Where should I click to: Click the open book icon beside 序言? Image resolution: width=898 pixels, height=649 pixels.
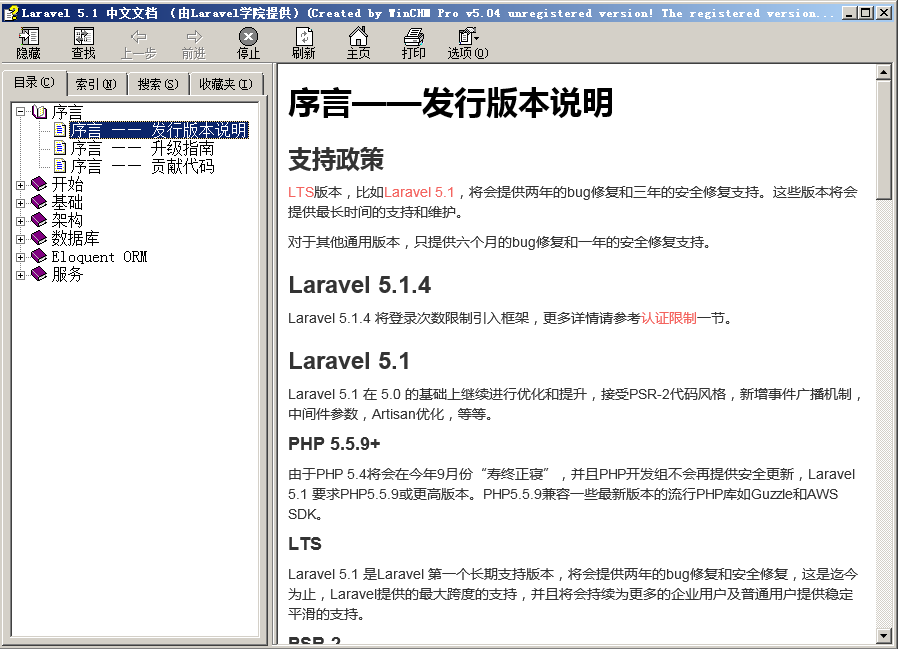[40, 112]
